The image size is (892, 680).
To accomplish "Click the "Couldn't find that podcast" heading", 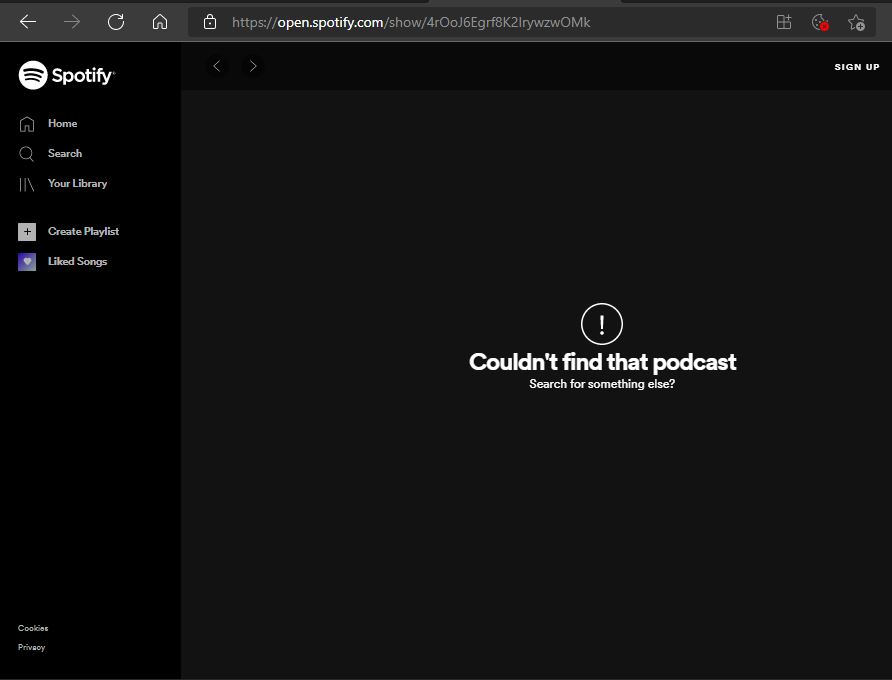I will click(602, 362).
